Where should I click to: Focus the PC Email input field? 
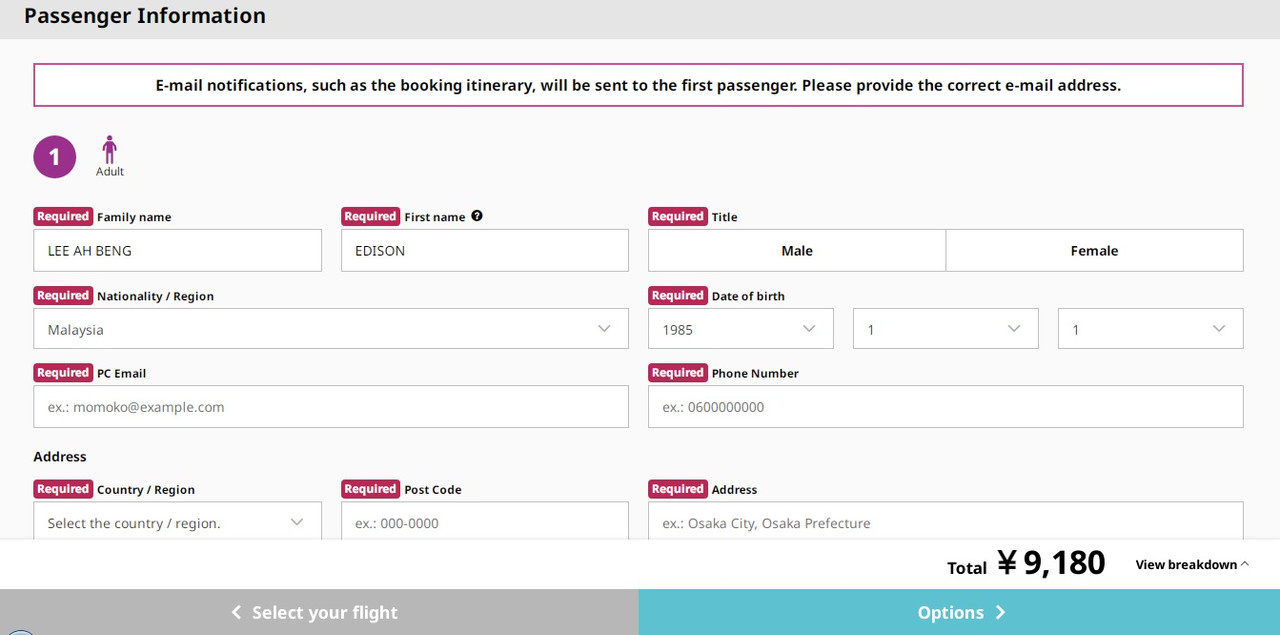[330, 407]
